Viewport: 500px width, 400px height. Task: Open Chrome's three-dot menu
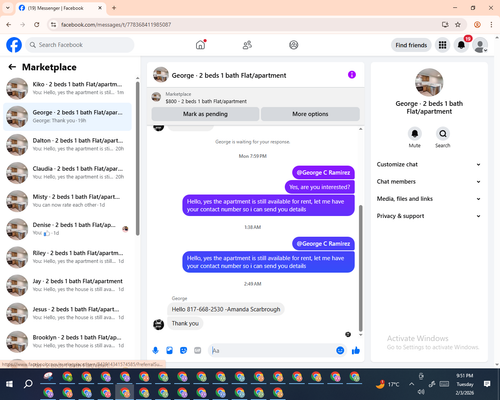[491, 24]
